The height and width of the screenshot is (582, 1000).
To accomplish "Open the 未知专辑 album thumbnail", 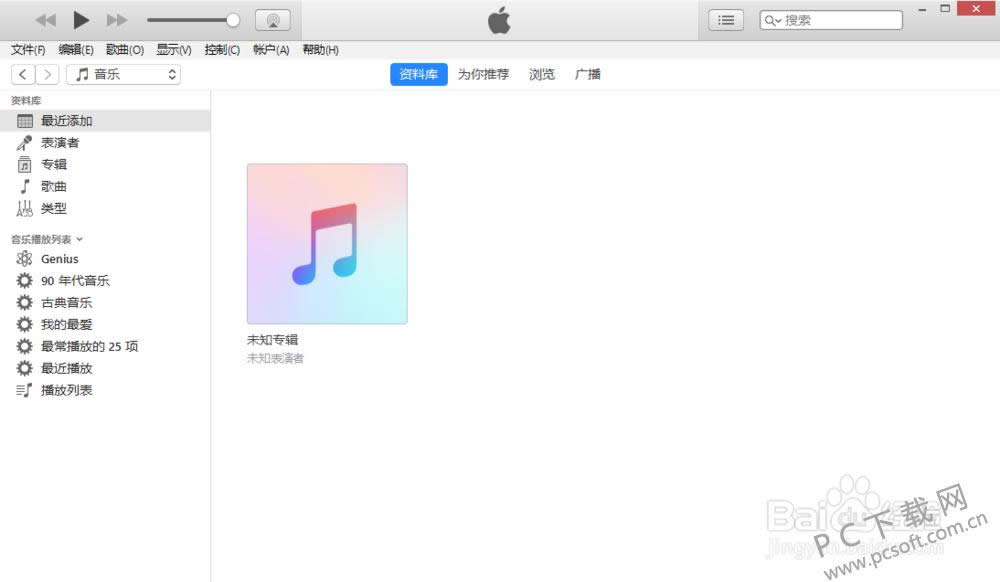I will [327, 242].
